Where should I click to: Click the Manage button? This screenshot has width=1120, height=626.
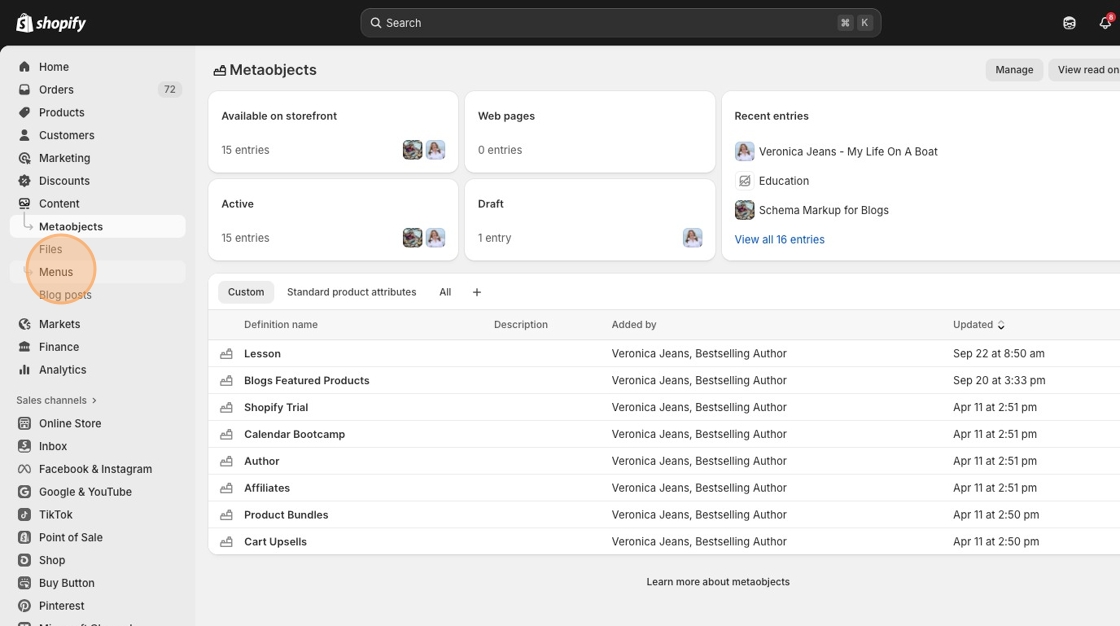tap(1014, 70)
